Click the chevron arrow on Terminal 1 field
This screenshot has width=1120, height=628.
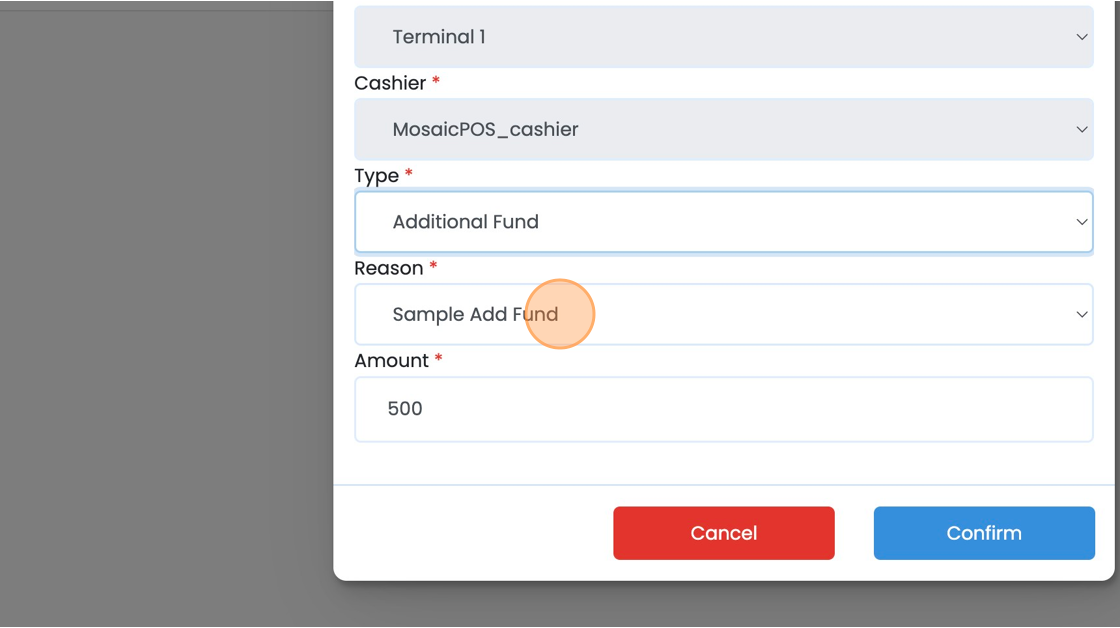pyautogui.click(x=1081, y=37)
